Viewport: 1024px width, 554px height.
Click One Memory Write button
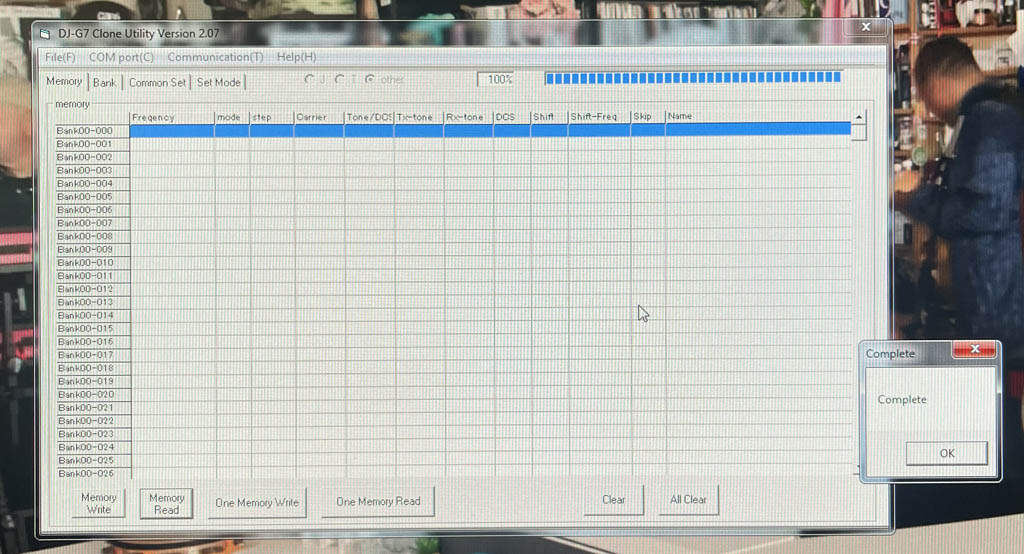coord(257,502)
